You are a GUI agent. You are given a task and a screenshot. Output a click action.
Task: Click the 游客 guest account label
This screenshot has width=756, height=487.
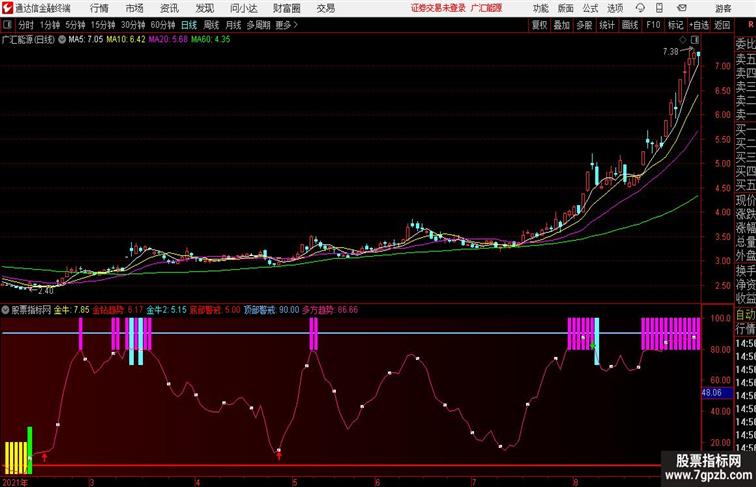(x=723, y=8)
